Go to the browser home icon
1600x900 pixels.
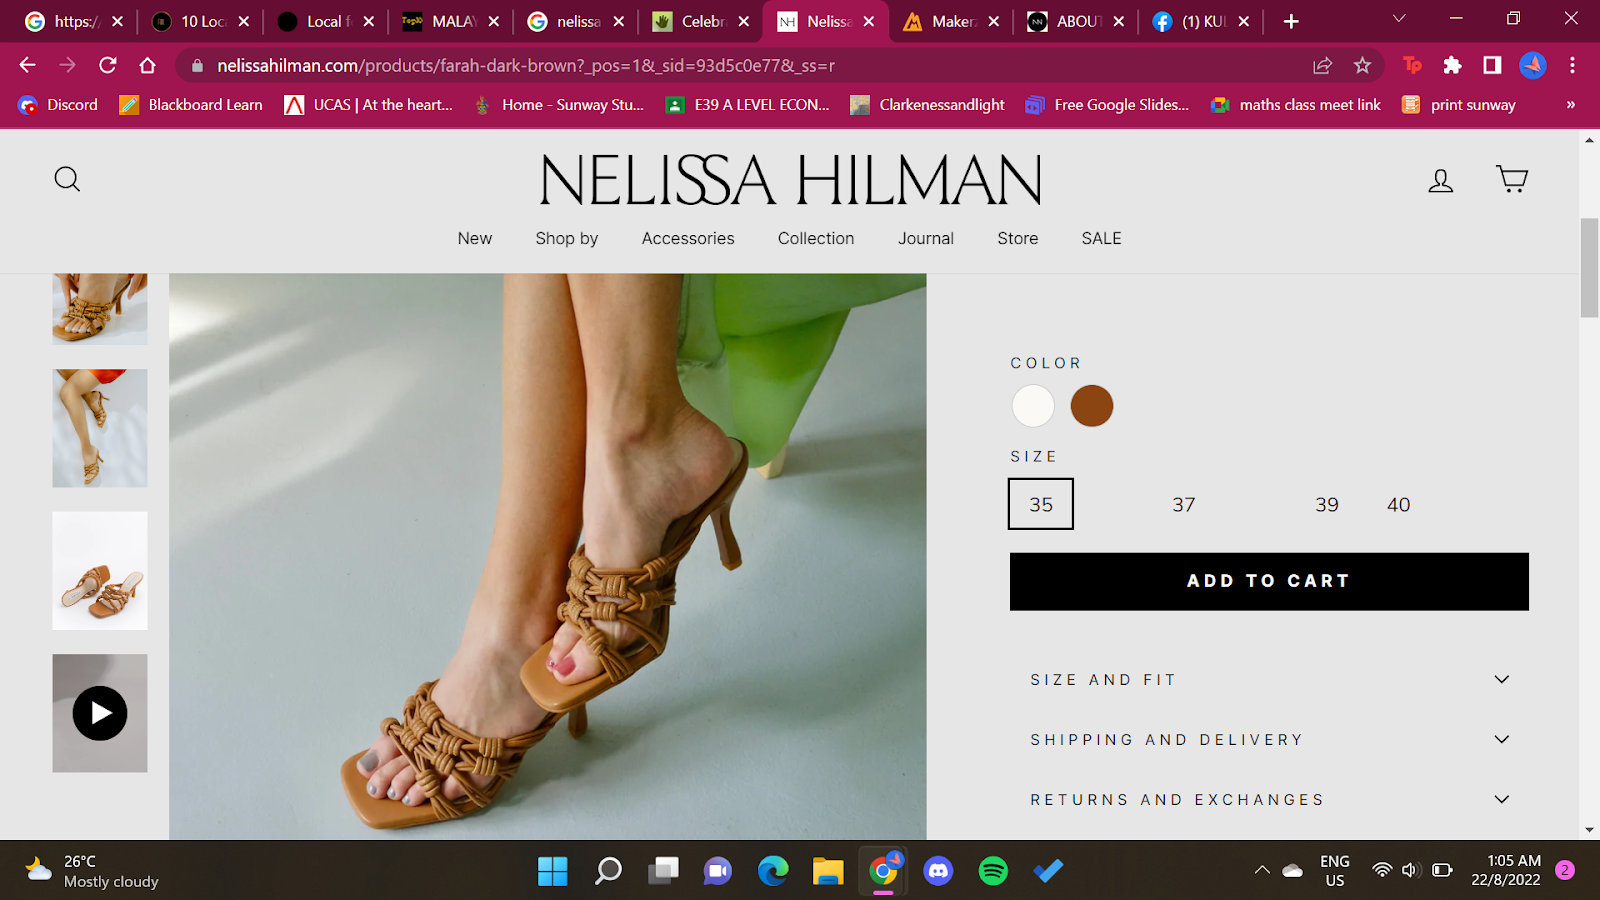coord(148,65)
